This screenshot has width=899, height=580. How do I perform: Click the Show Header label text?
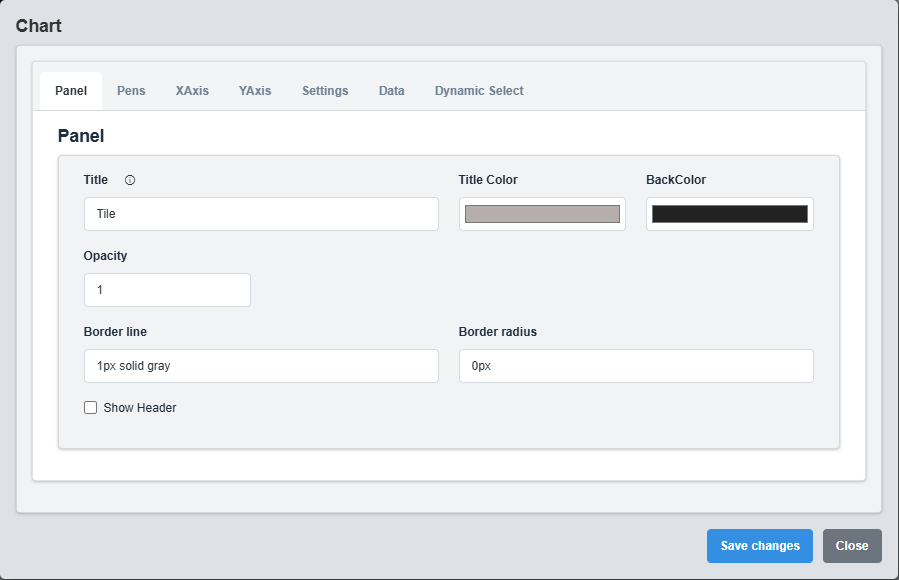coord(139,407)
